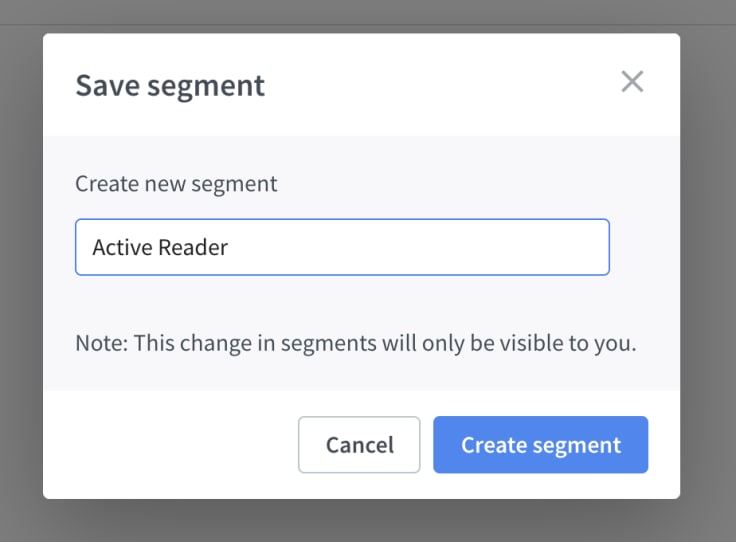The height and width of the screenshot is (542, 736).
Task: Focus the segment name input field
Action: (342, 247)
